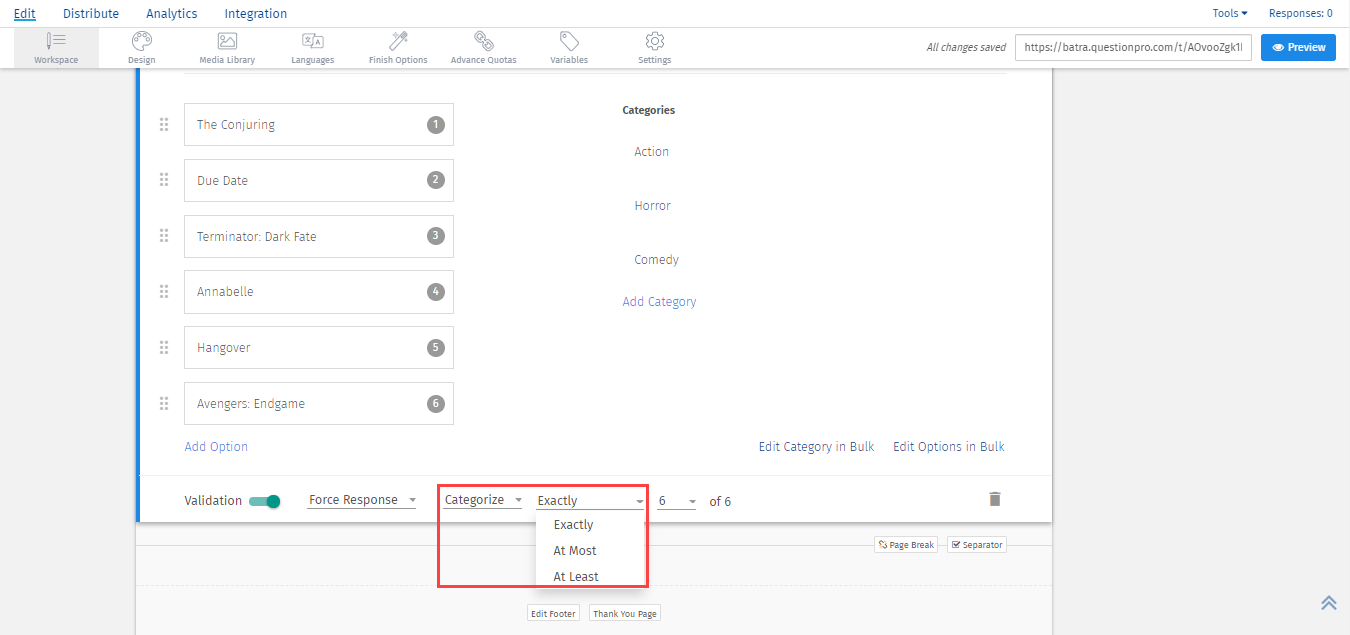Open the Media Library
This screenshot has height=635, width=1350.
227,47
